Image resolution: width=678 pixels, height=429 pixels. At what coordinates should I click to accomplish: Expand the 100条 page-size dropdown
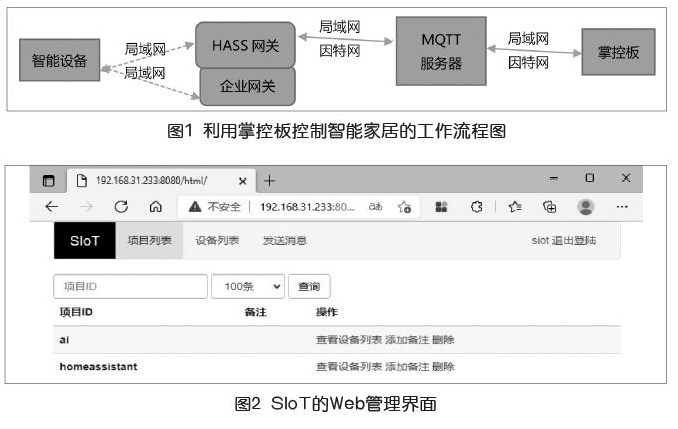point(248,286)
